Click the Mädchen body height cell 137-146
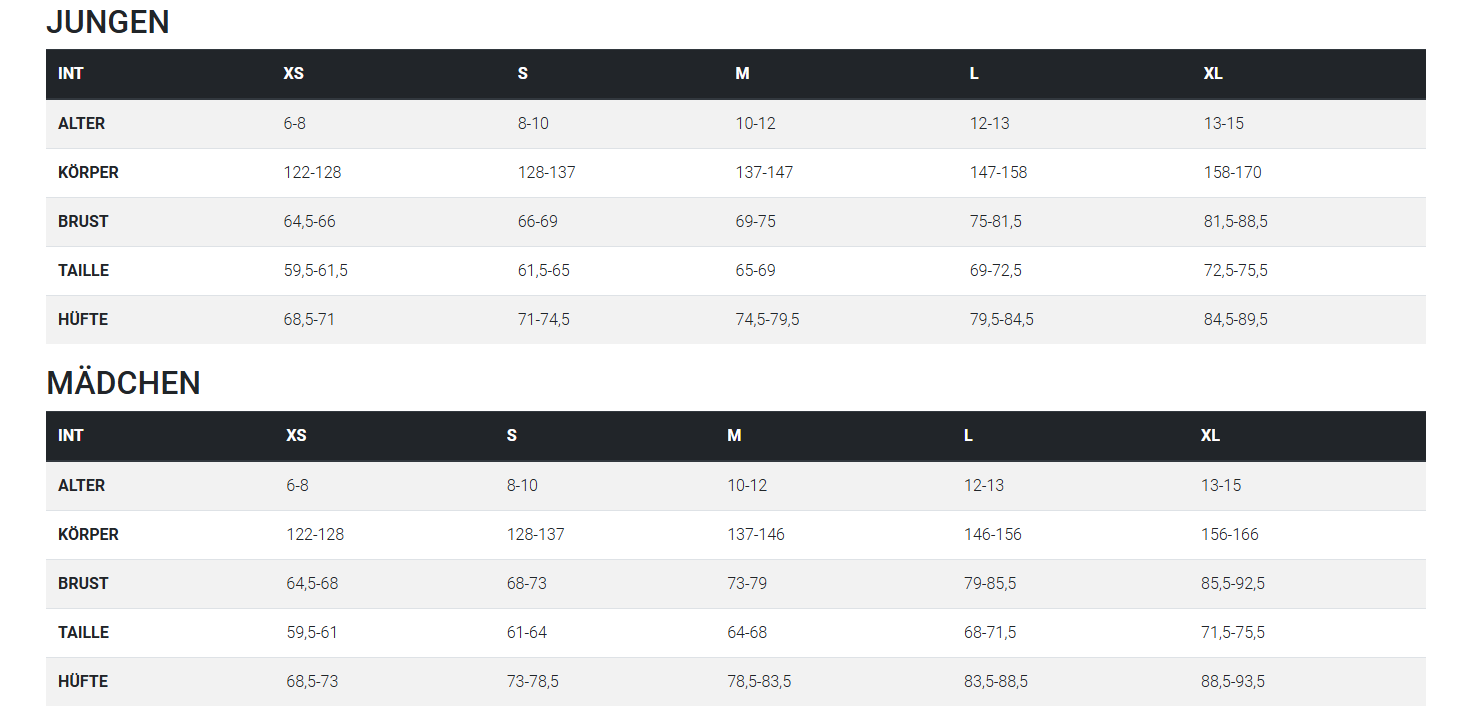1472x723 pixels. tap(755, 535)
